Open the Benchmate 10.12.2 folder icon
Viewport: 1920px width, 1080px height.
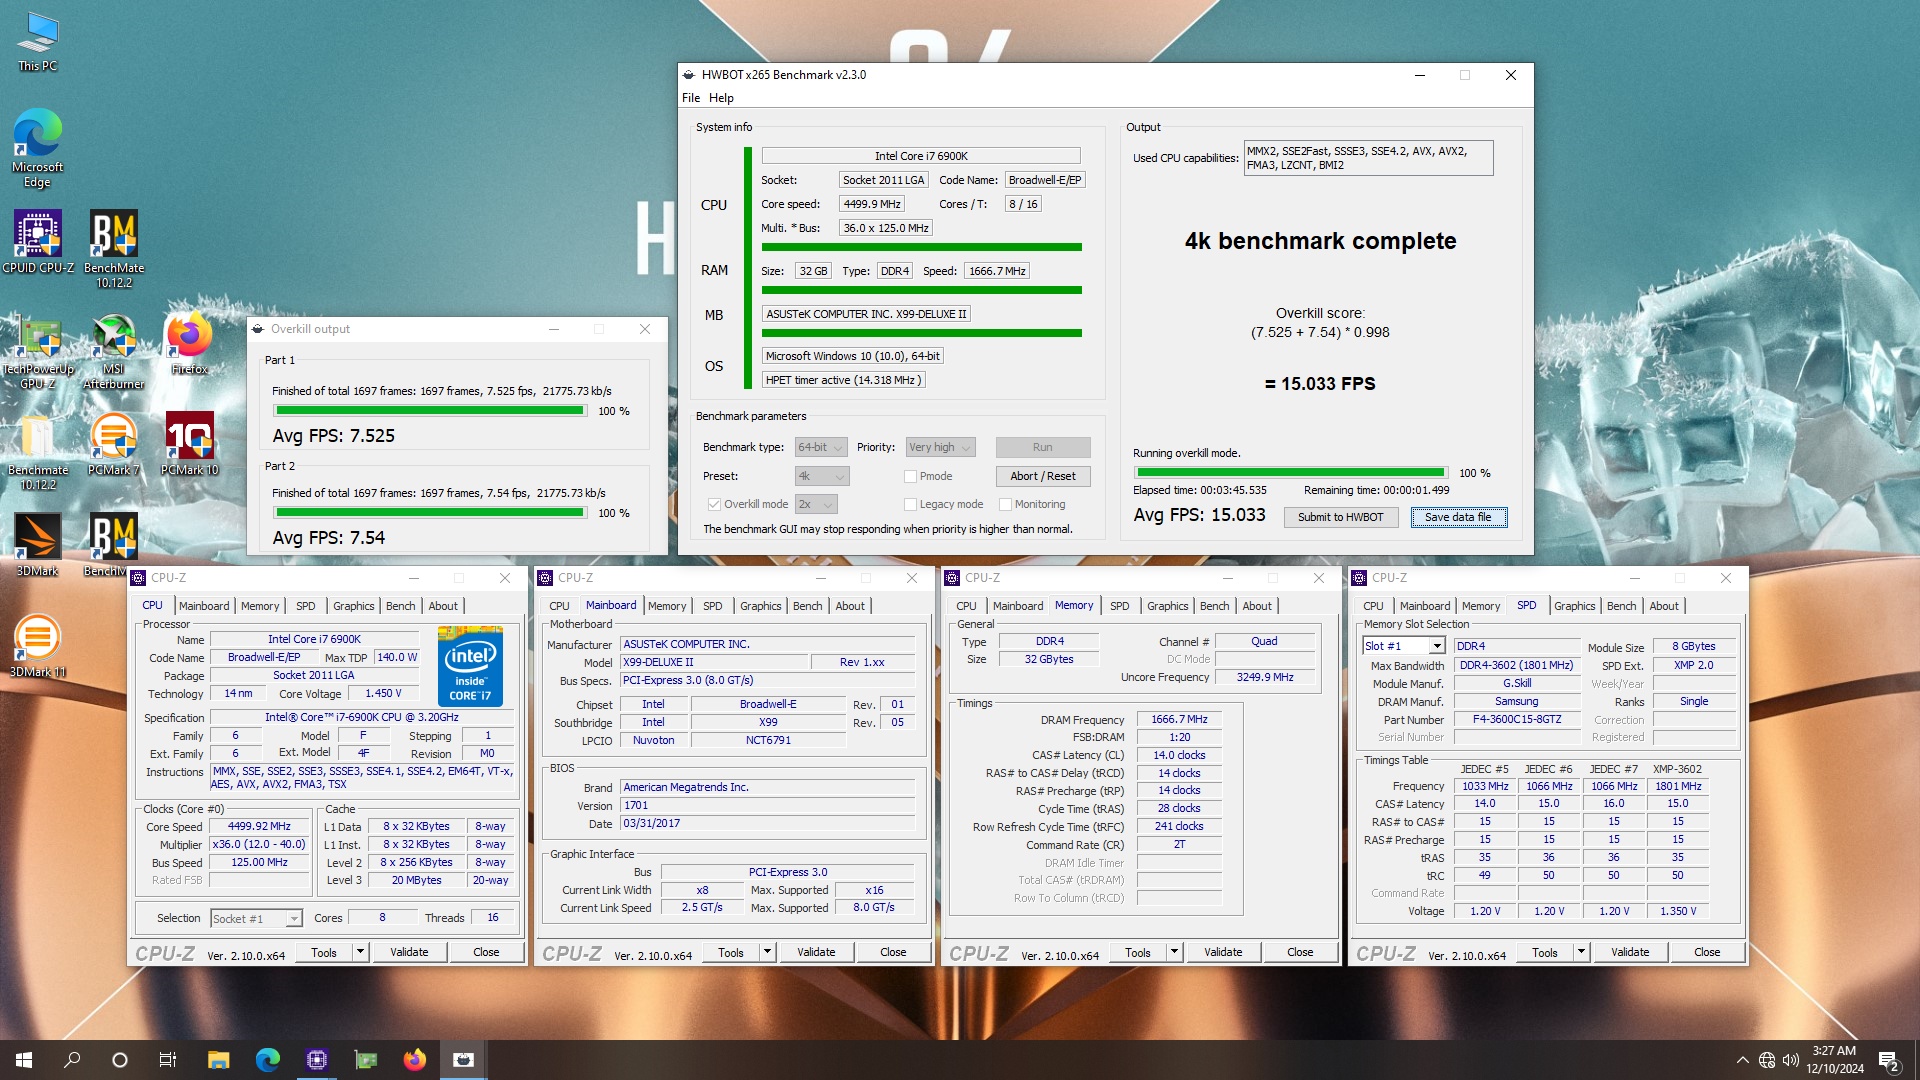38,451
